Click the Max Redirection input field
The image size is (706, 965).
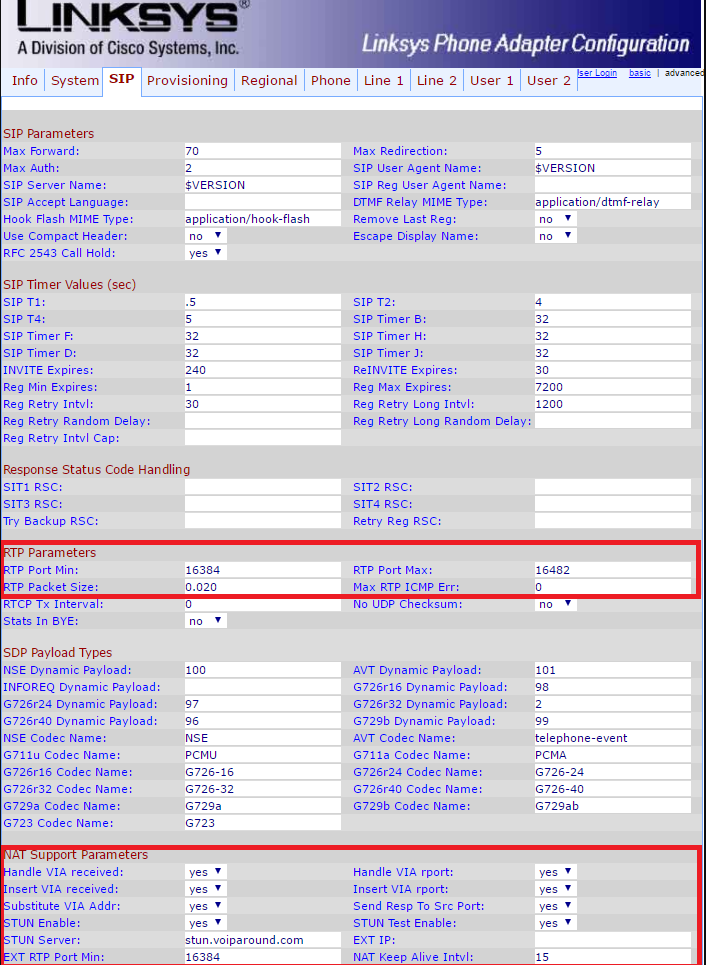[613, 151]
